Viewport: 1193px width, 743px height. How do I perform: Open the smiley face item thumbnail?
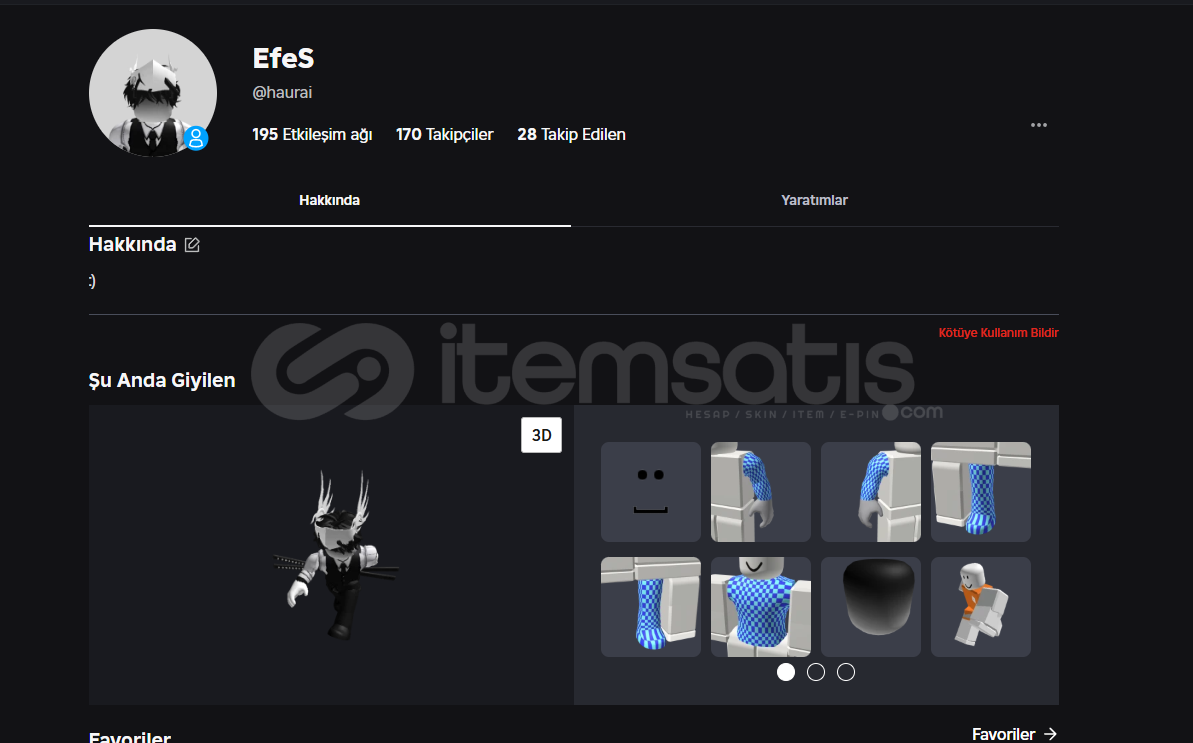click(651, 492)
